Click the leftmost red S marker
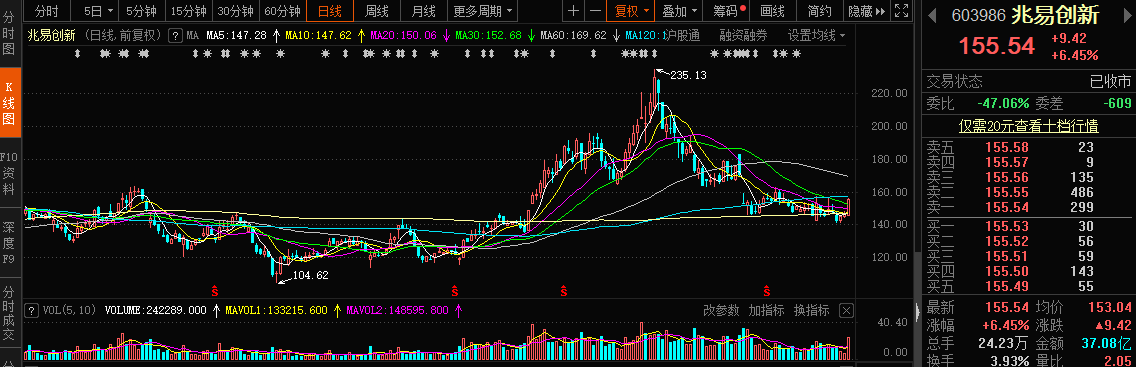Screen dimensions: 1136x367 coord(214,291)
